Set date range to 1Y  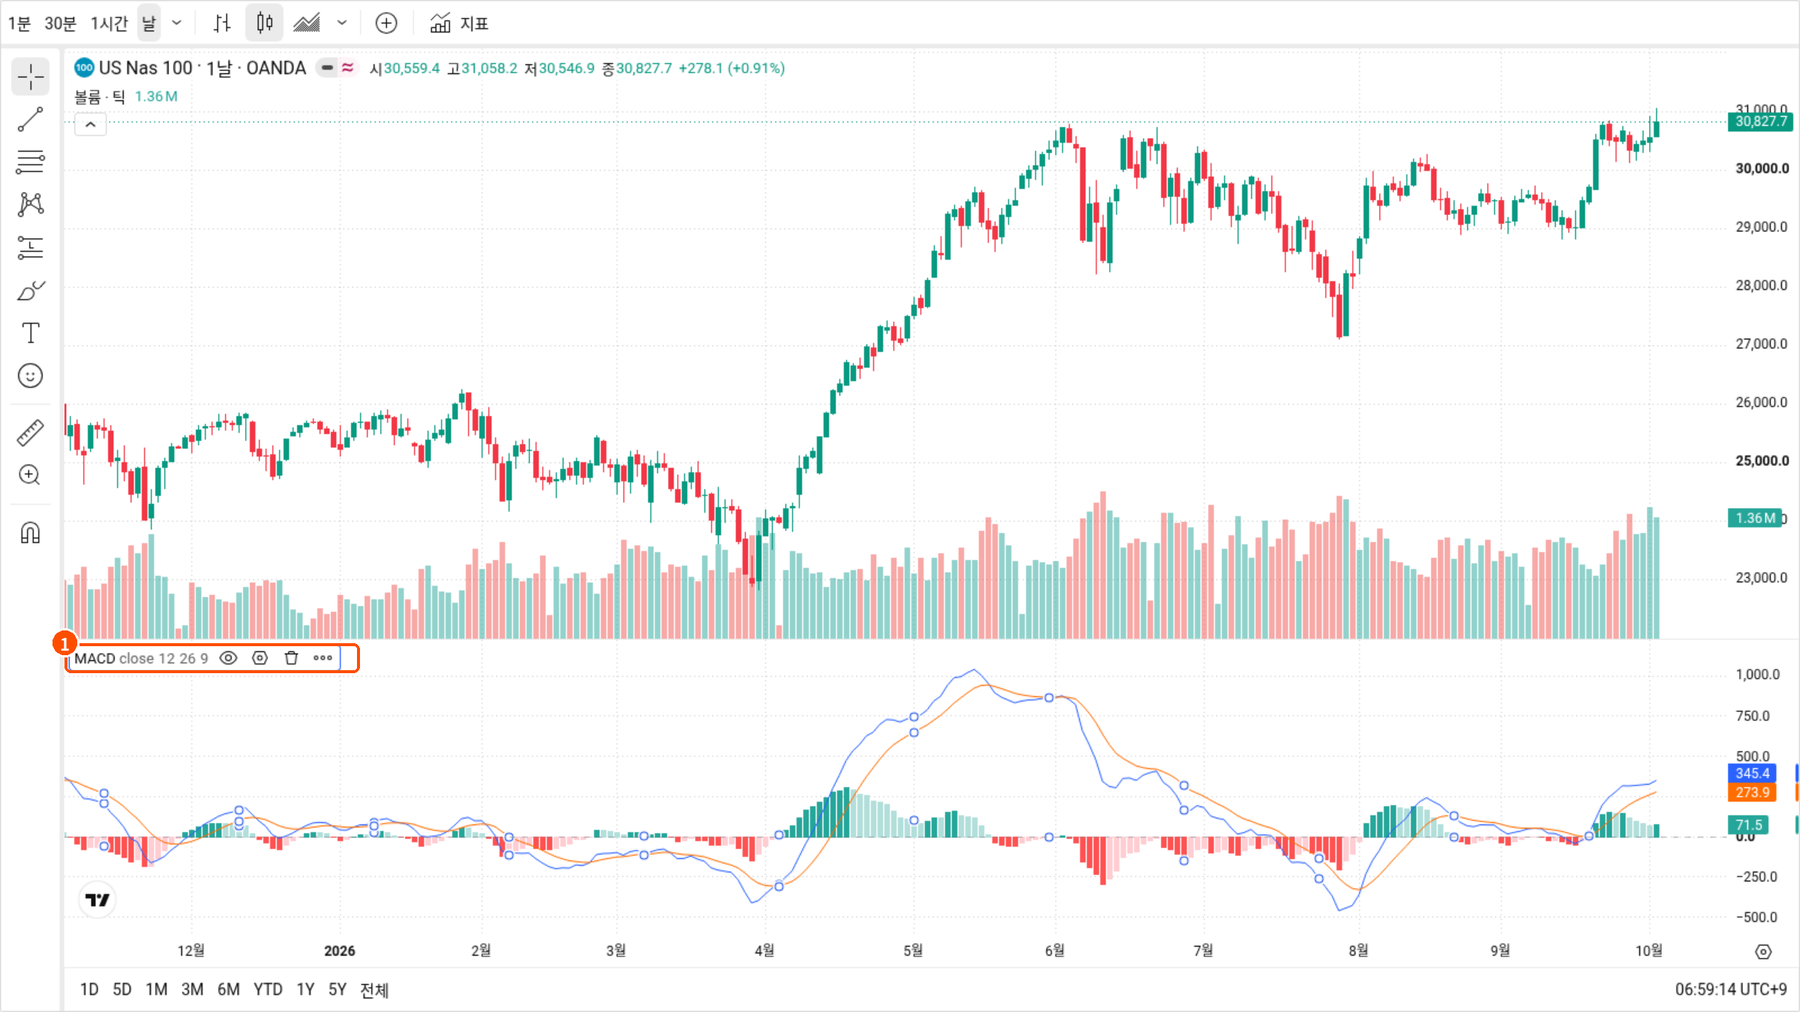[x=306, y=990]
